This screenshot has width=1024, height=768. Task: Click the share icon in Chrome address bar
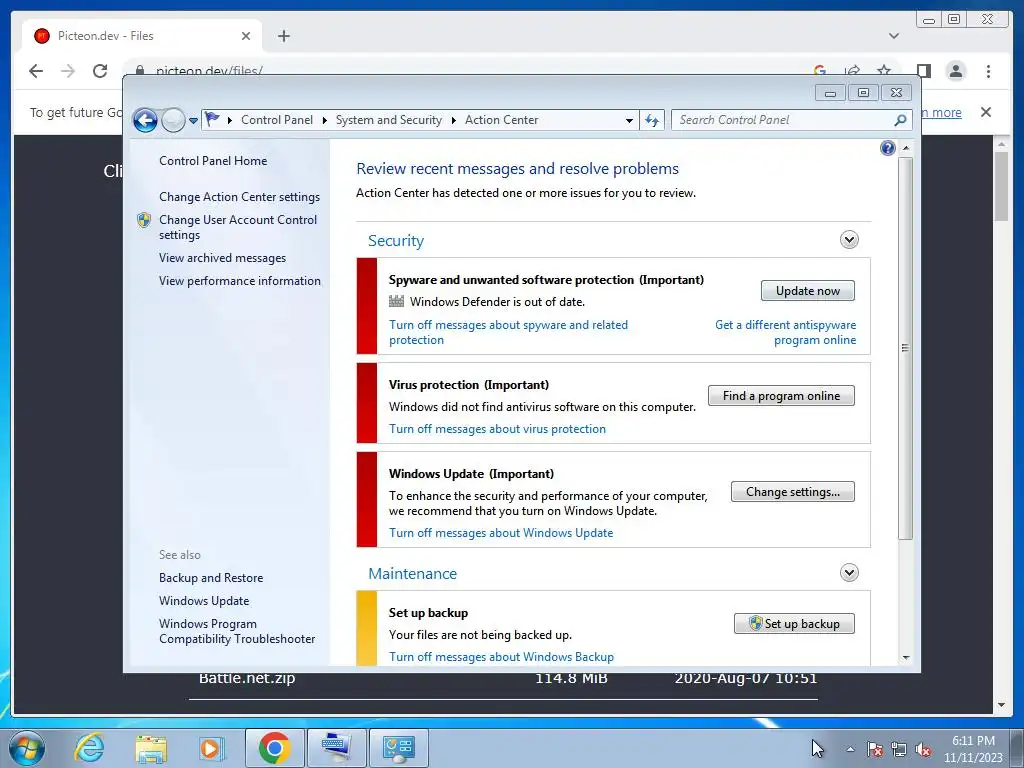point(852,71)
